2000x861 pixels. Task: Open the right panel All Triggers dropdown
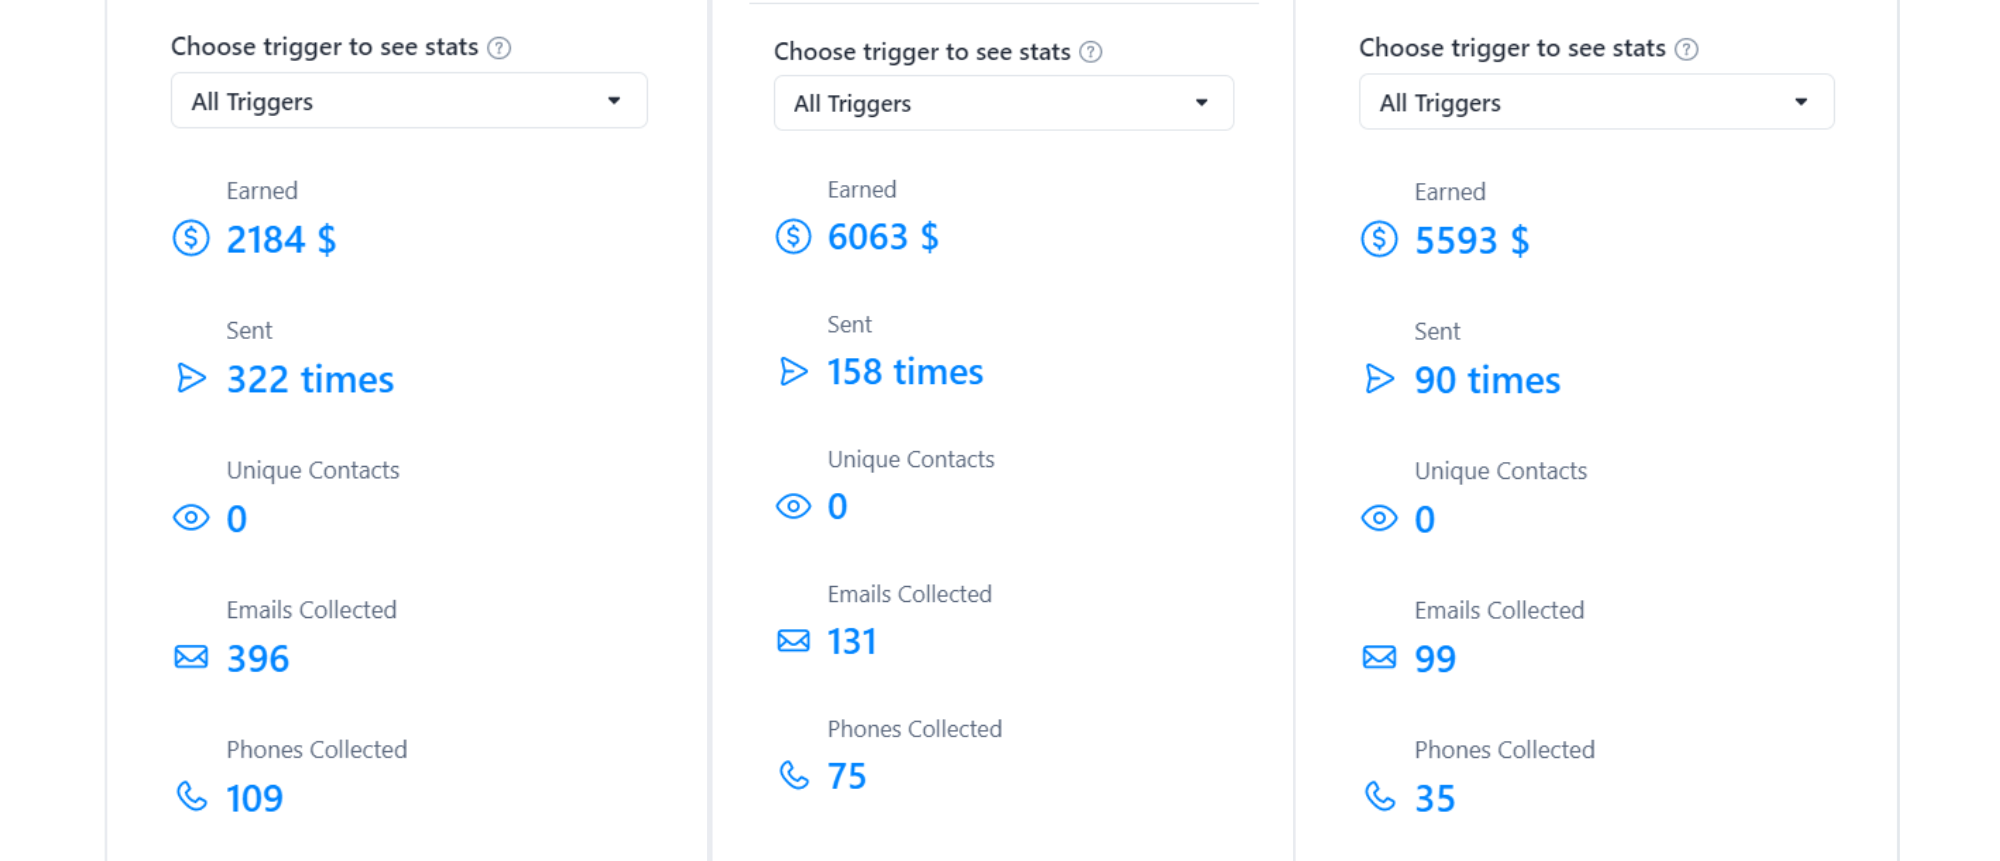(1596, 102)
